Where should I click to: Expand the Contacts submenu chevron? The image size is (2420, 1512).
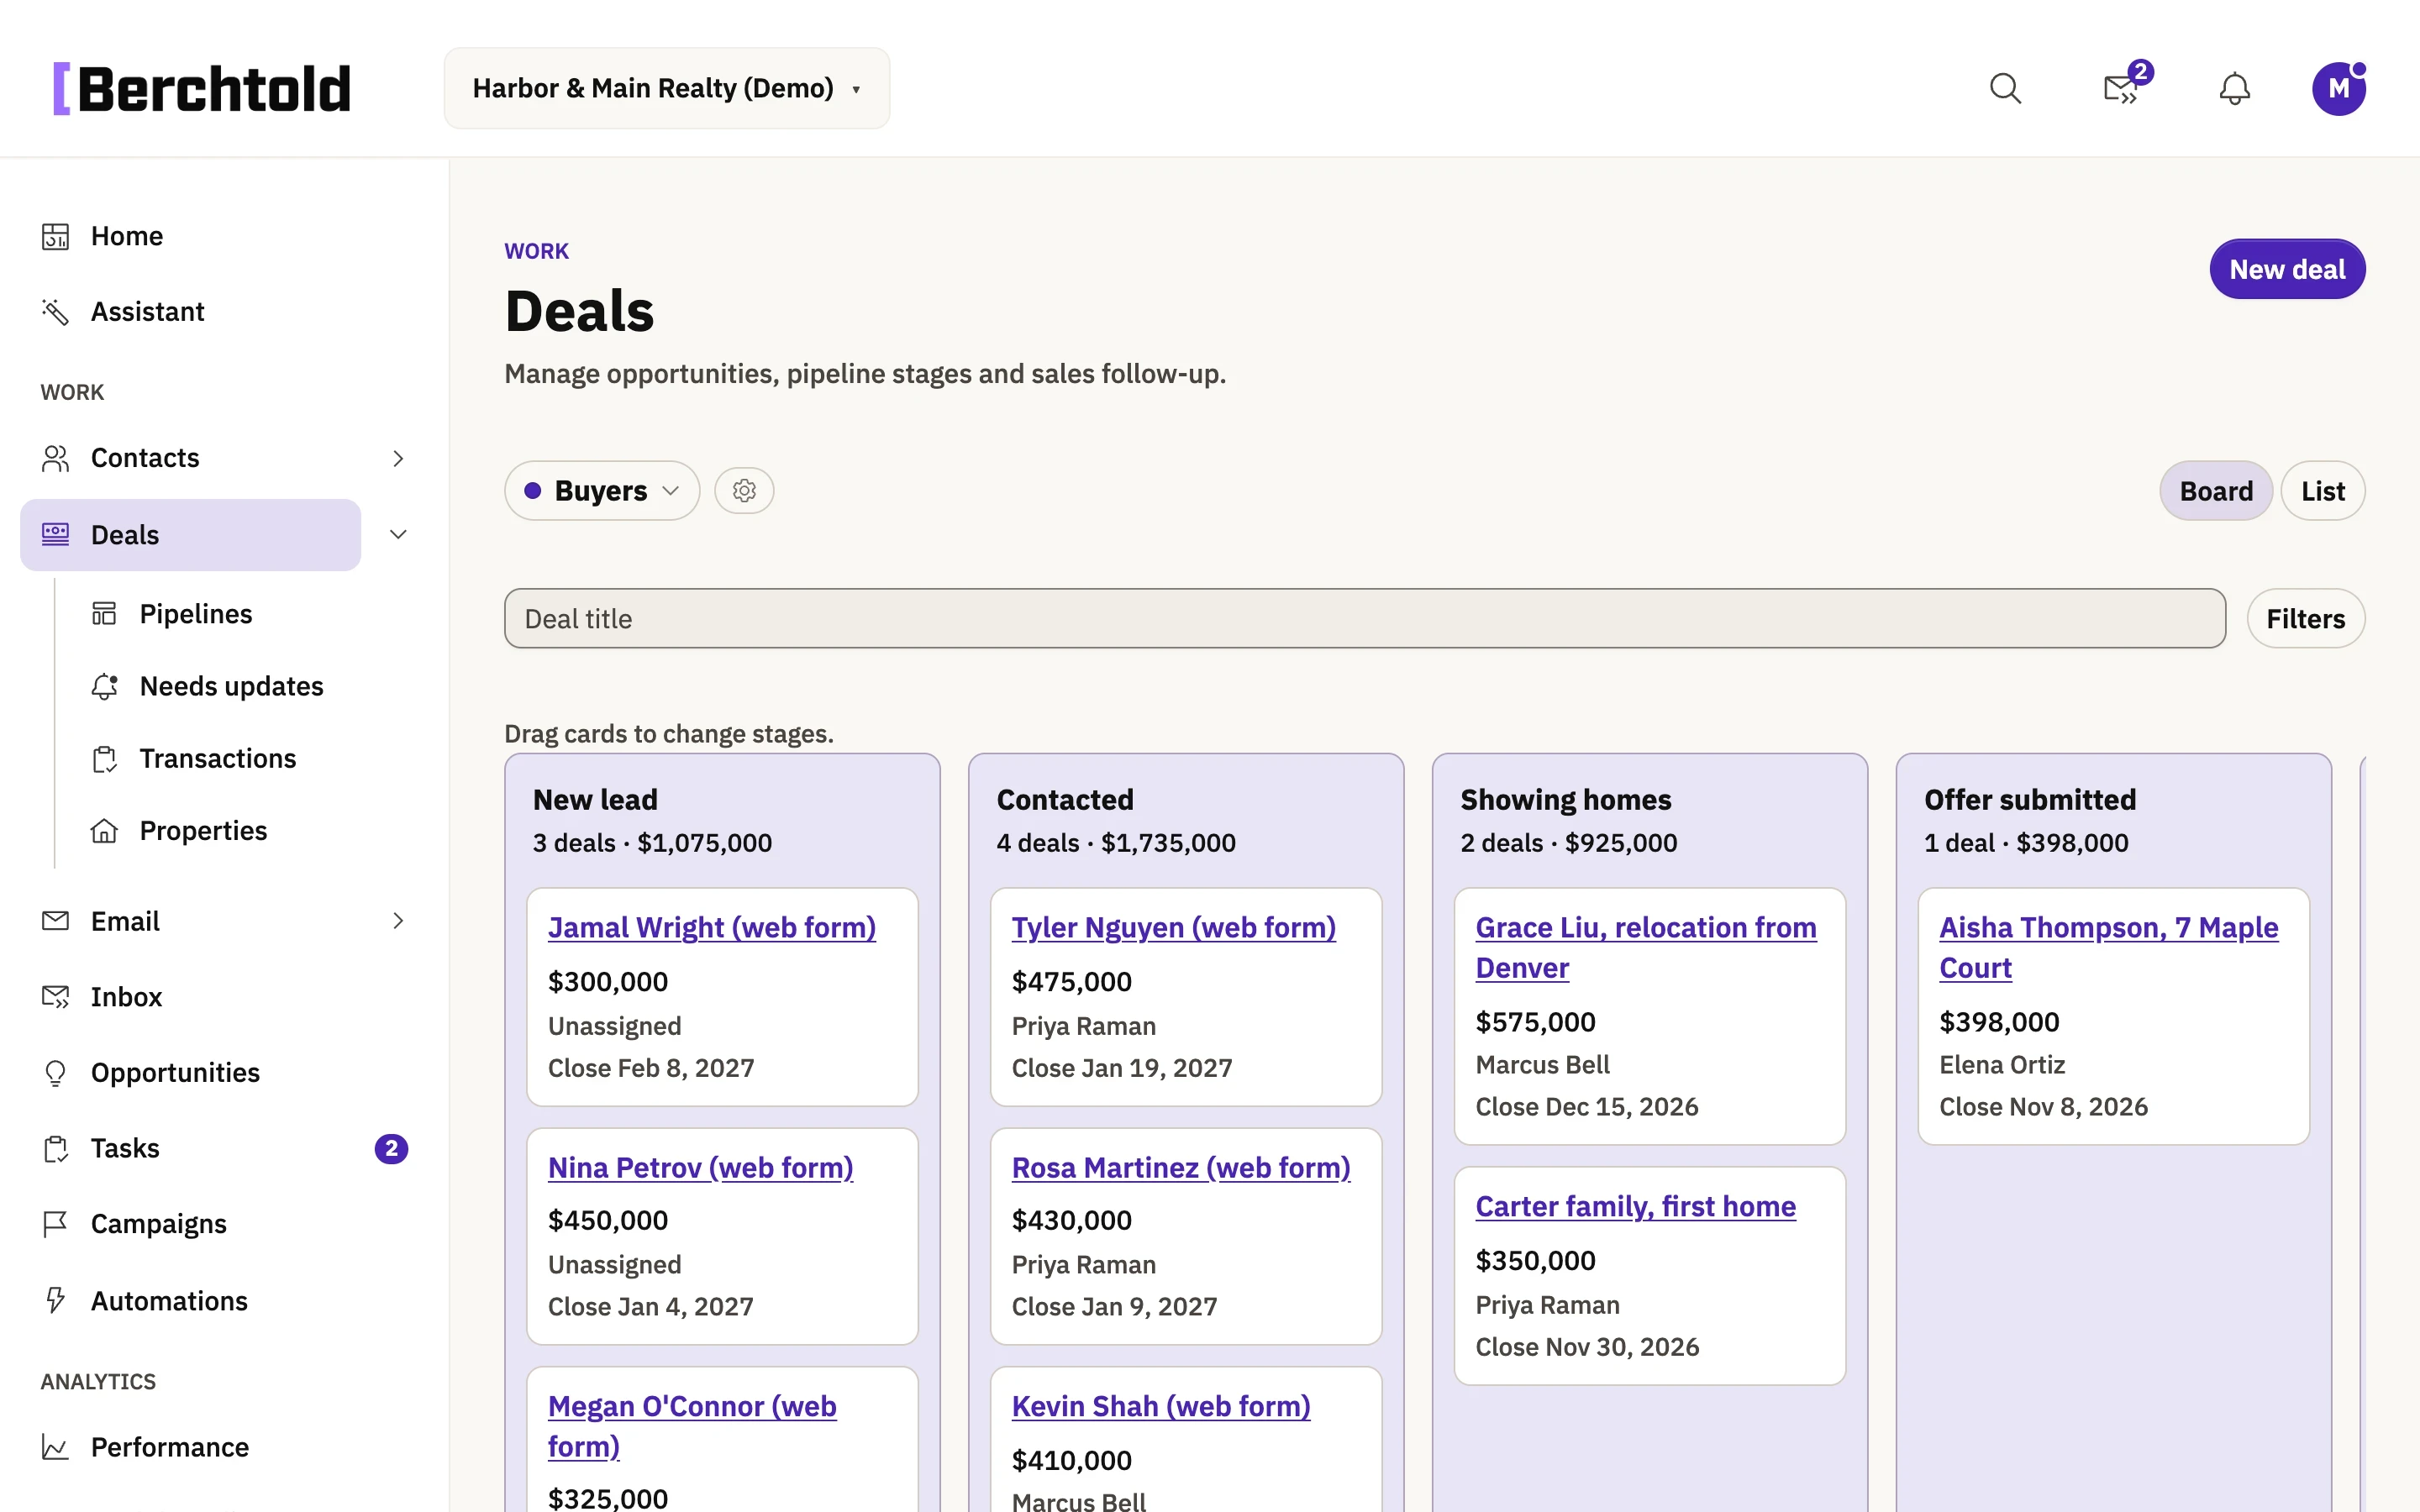coord(398,458)
